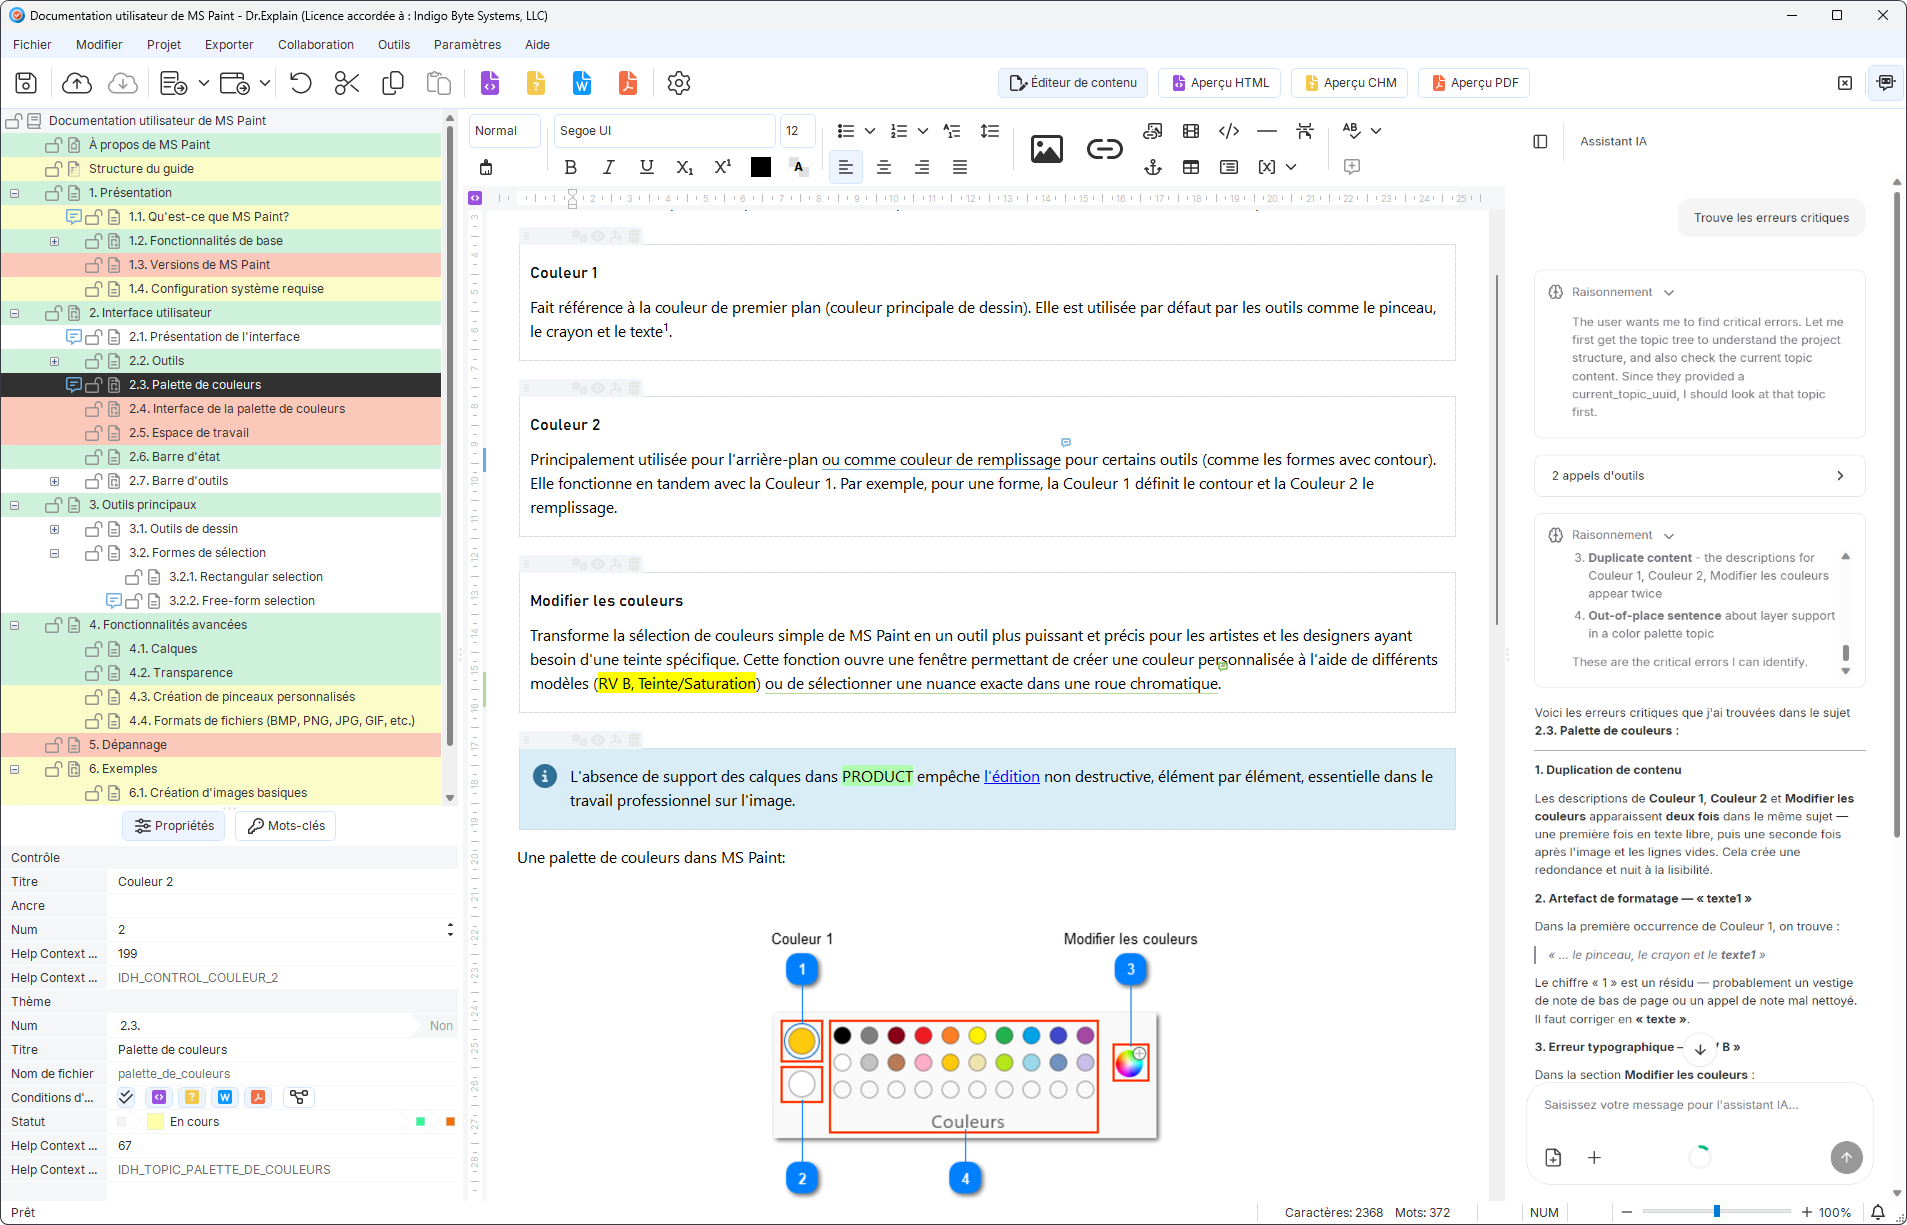Expand the 2 appels d'outils section
Image resolution: width=1907 pixels, height=1225 pixels.
[1699, 476]
